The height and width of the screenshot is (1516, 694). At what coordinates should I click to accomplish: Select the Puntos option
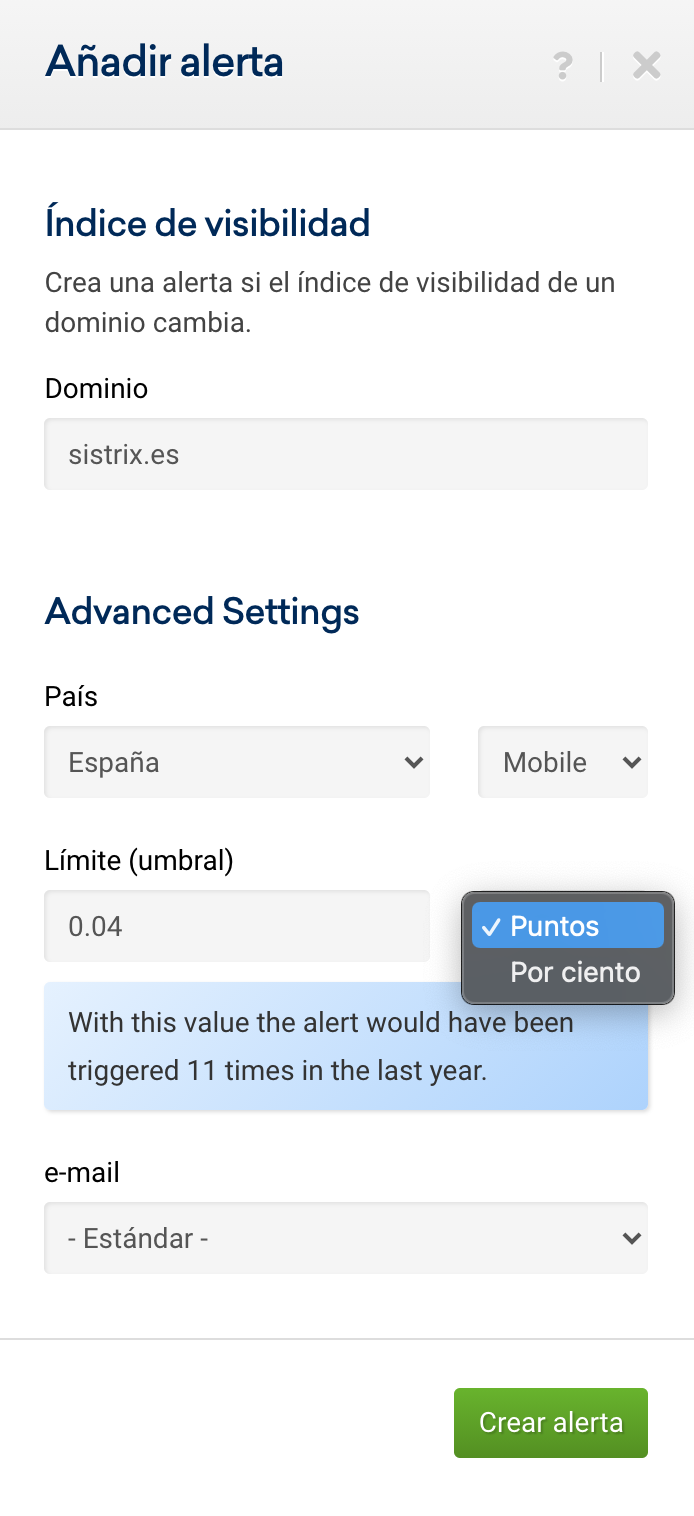coord(567,926)
